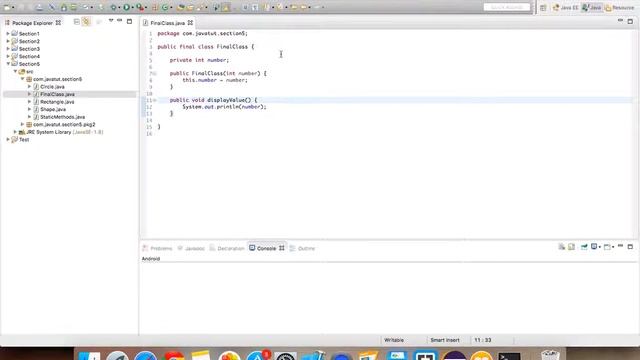The image size is (640, 360).
Task: Select Circle.java in the tree
Action: 52,87
